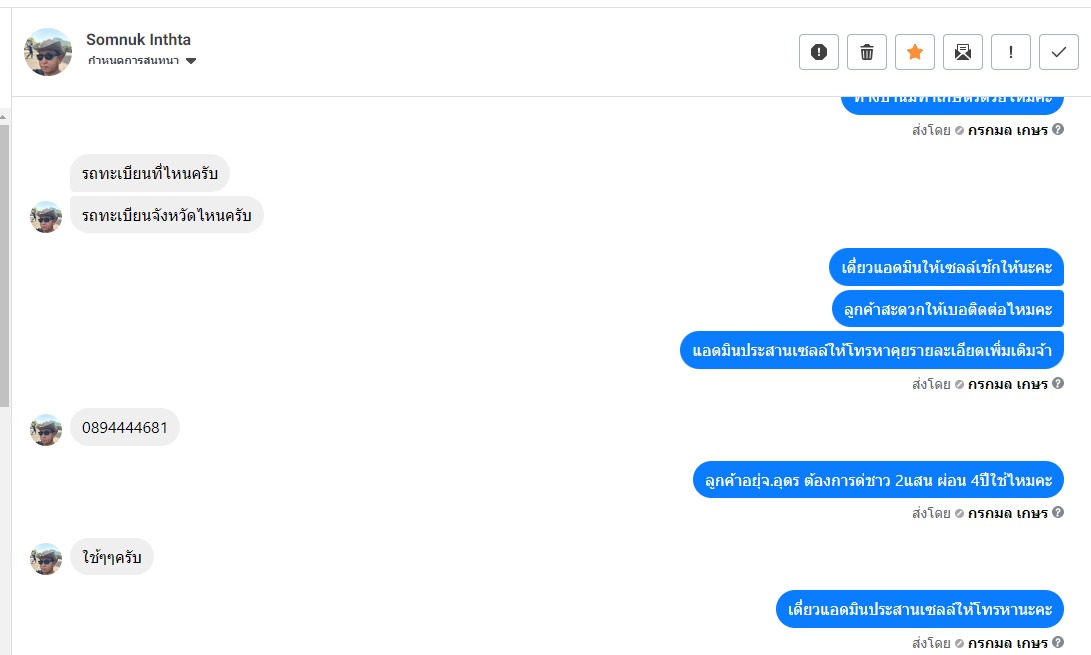1091x655 pixels.
Task: Toggle the orange follow-up star
Action: point(914,52)
